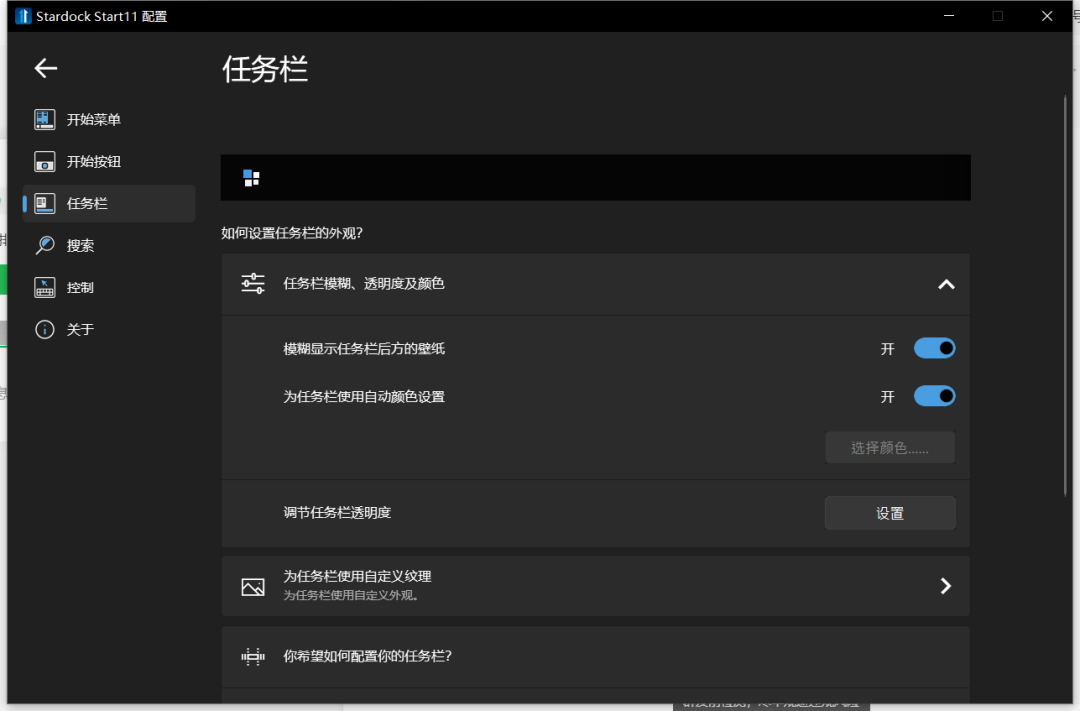Go to the 搜索 settings page
This screenshot has height=711, width=1080.
pos(109,245)
